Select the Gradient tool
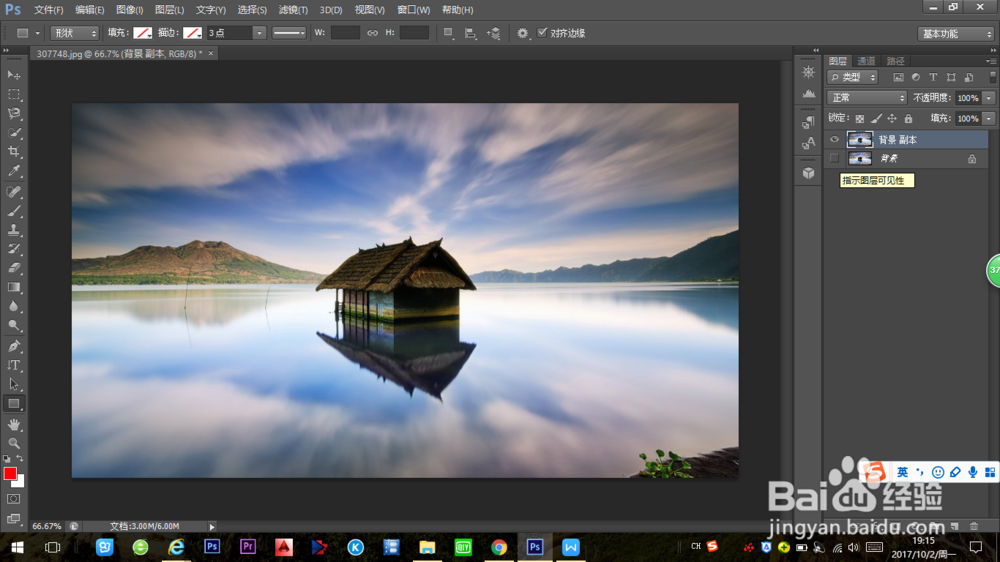Screen dimensions: 1000x562 13,287
